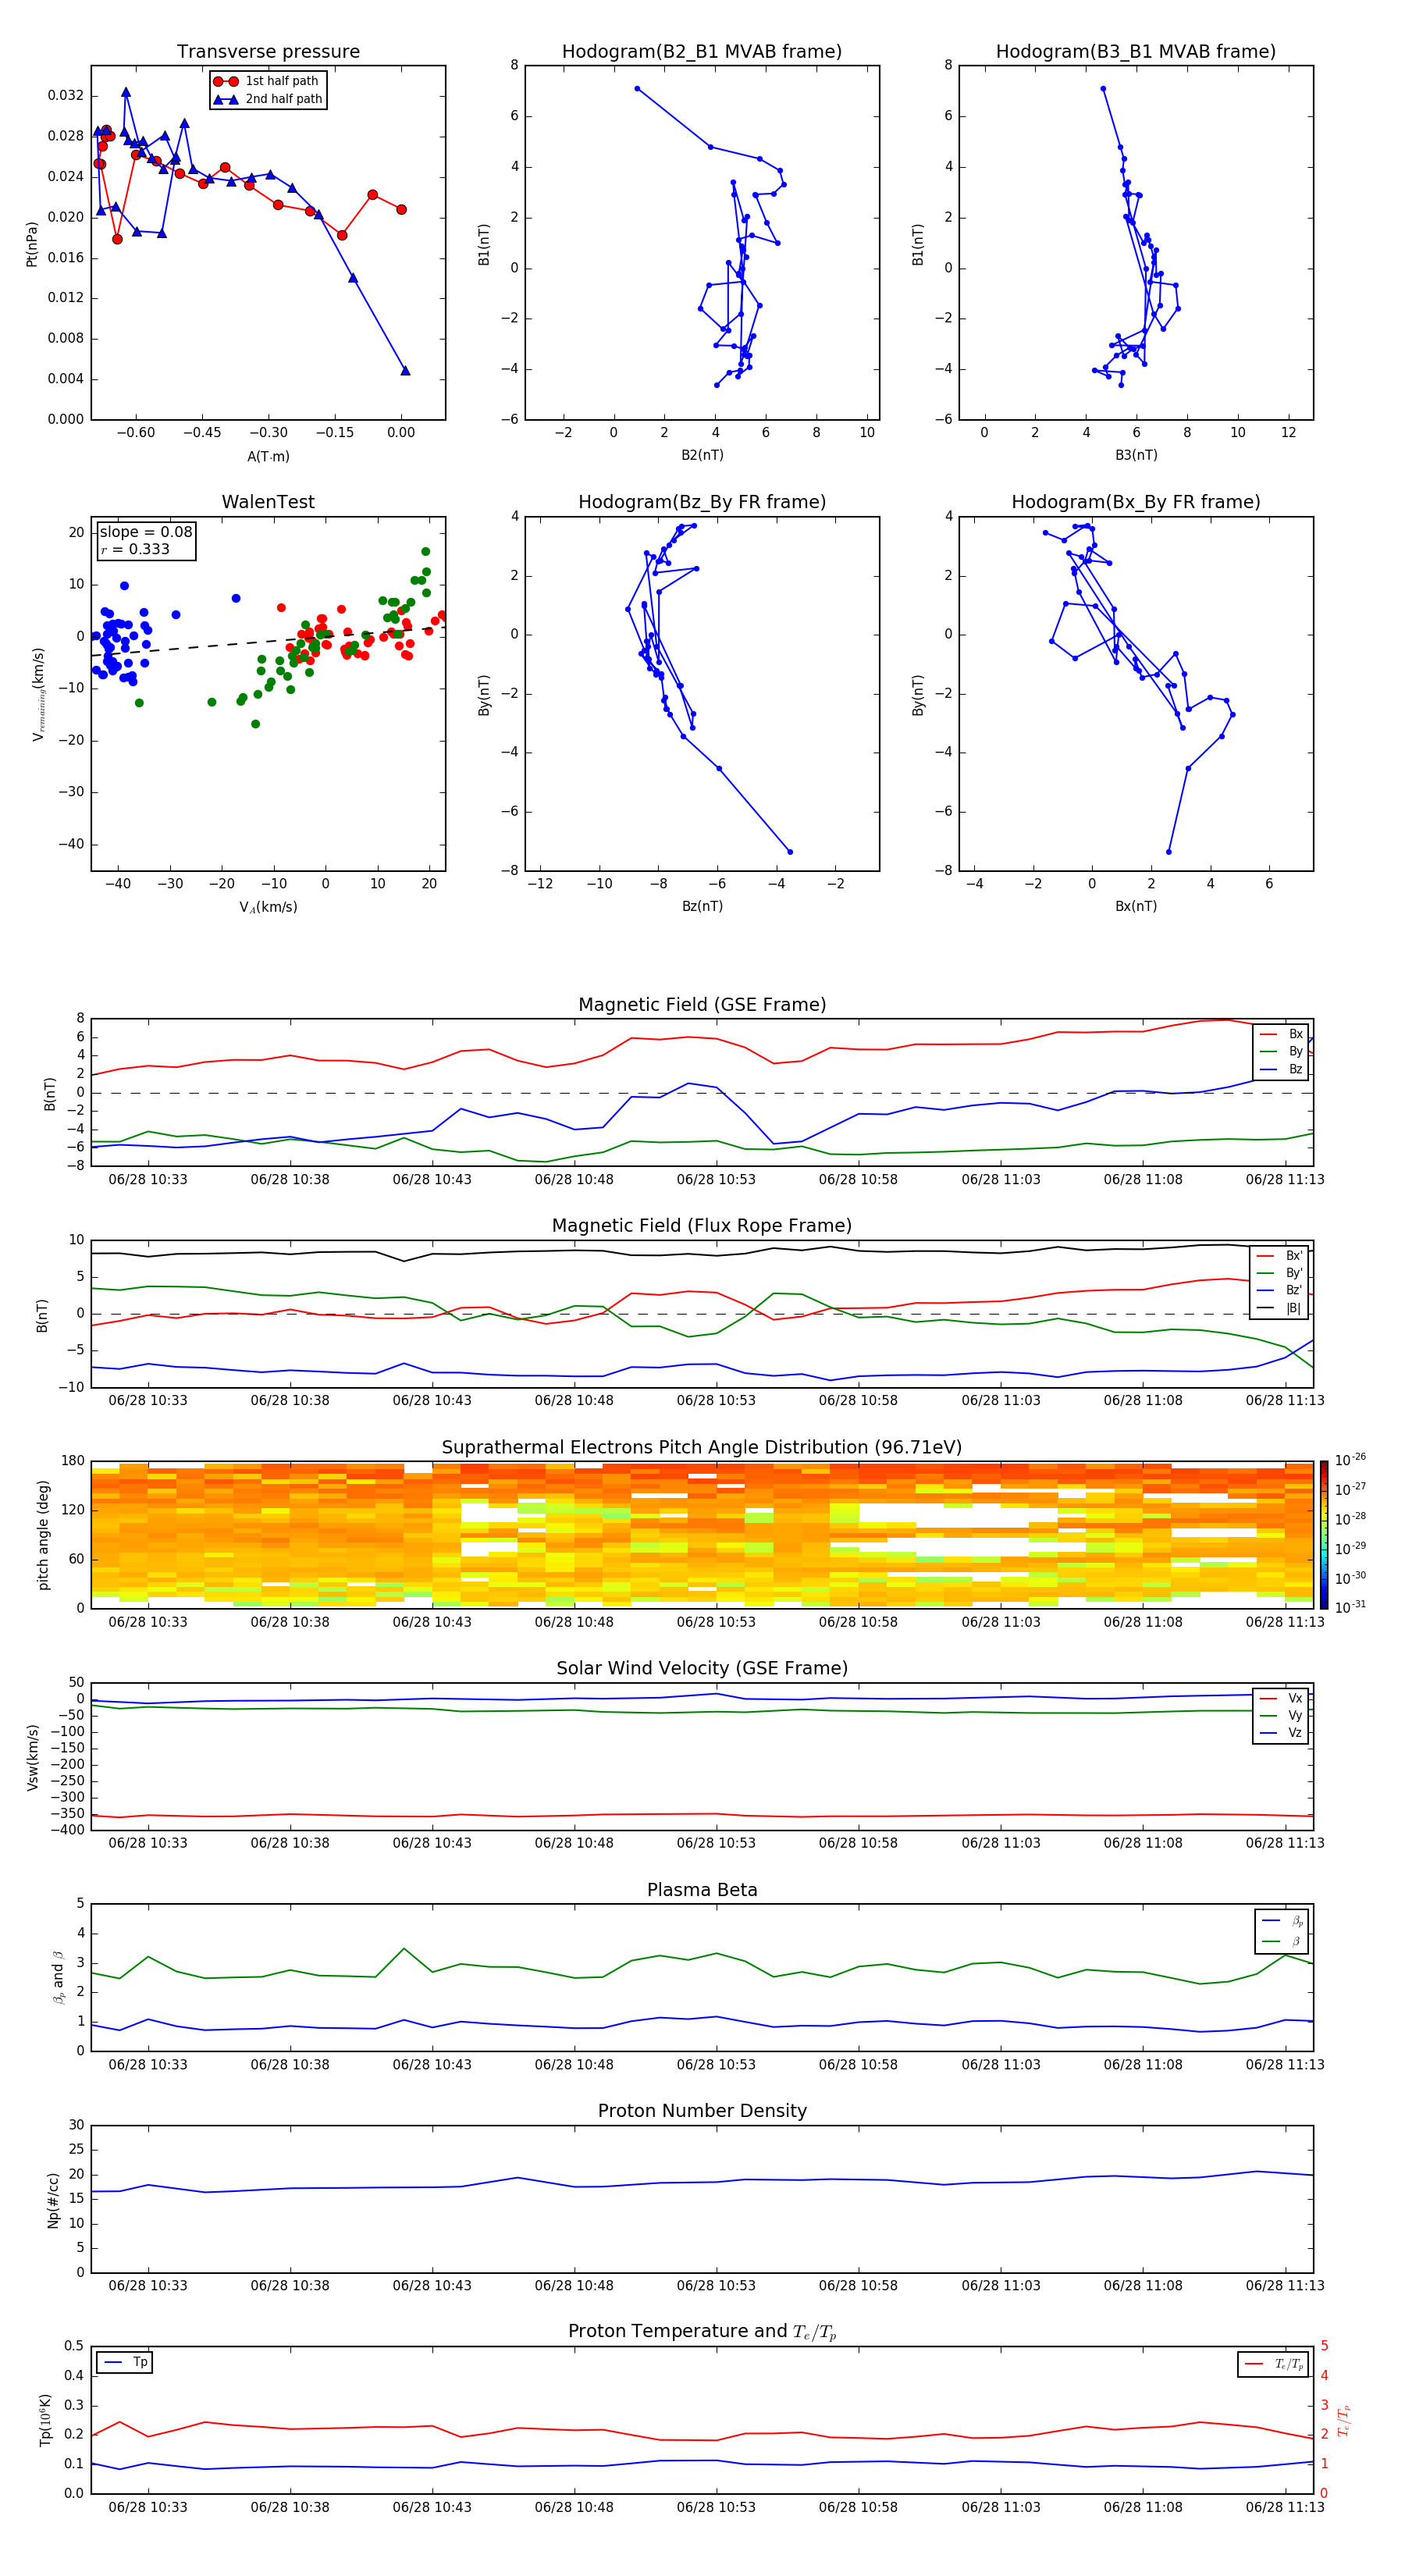Select the '2nd half path' legend entry
This screenshot has width=1405, height=2576.
point(267,99)
